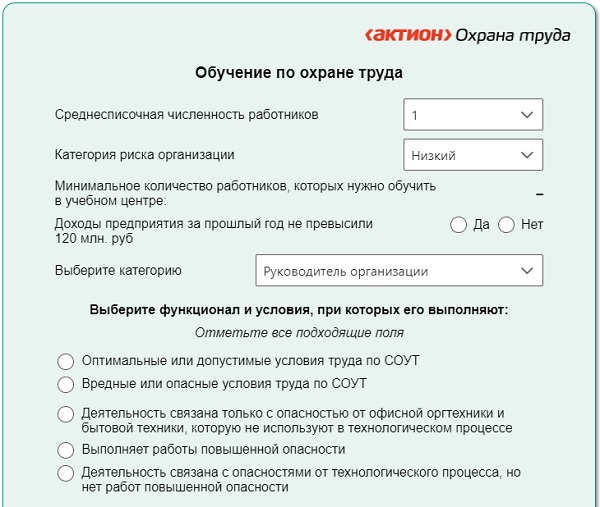Enable the технологического процесса hazards option

66,473
